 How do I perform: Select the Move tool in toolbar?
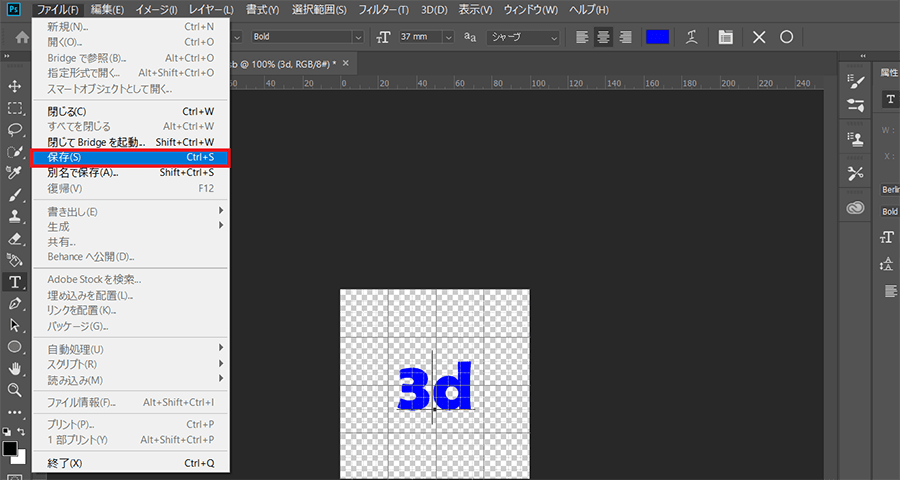pos(15,86)
